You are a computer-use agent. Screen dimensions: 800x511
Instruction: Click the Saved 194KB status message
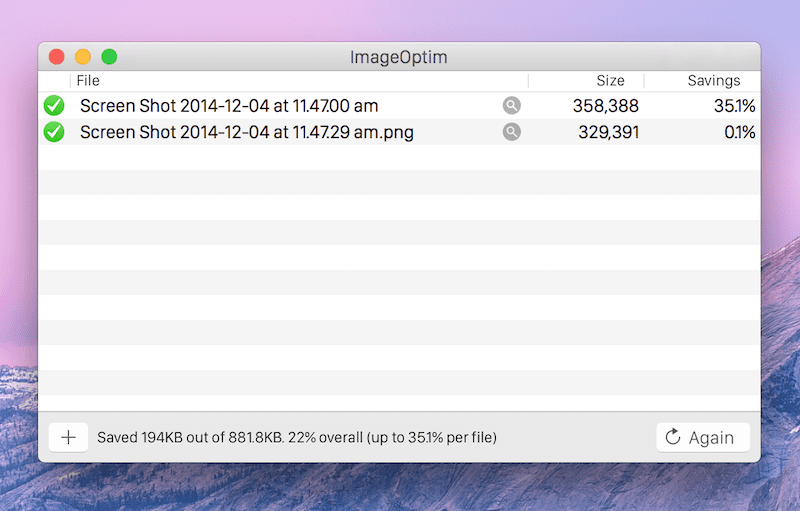pyautogui.click(x=297, y=438)
